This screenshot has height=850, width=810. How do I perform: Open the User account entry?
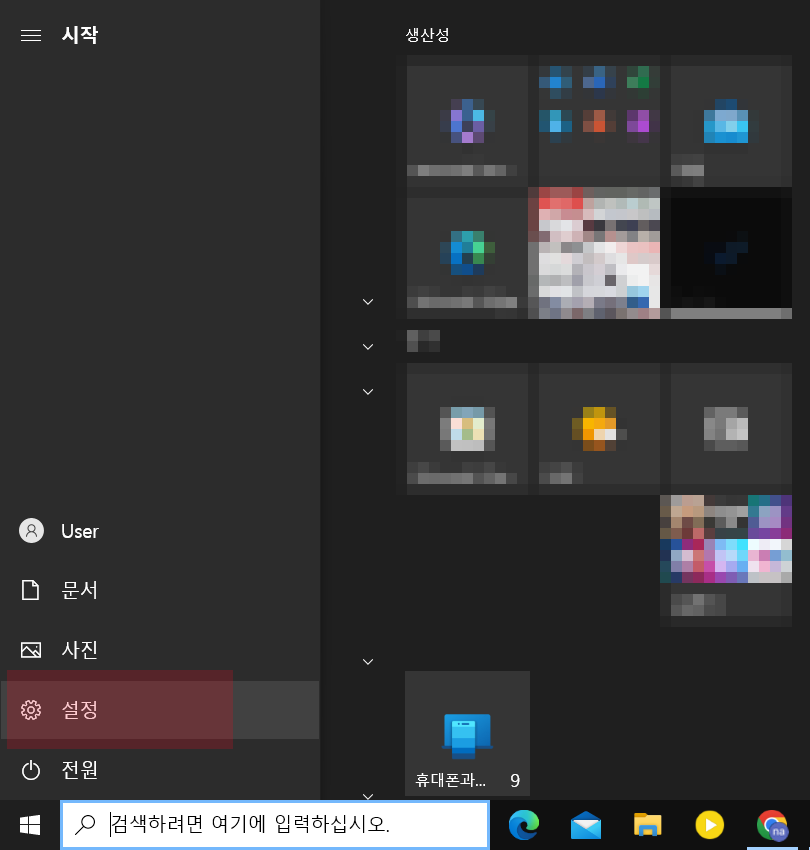(x=160, y=531)
